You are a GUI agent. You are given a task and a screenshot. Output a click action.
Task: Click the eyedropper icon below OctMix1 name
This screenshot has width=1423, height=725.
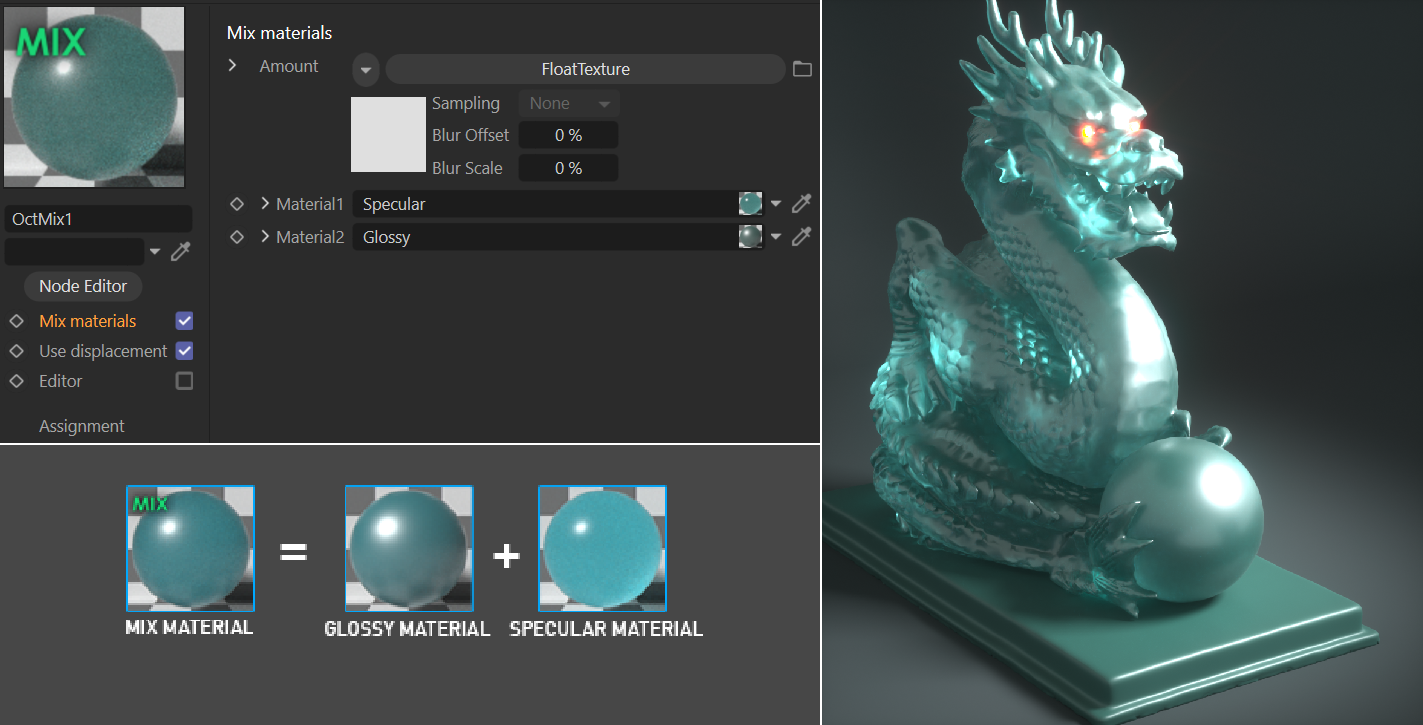181,251
